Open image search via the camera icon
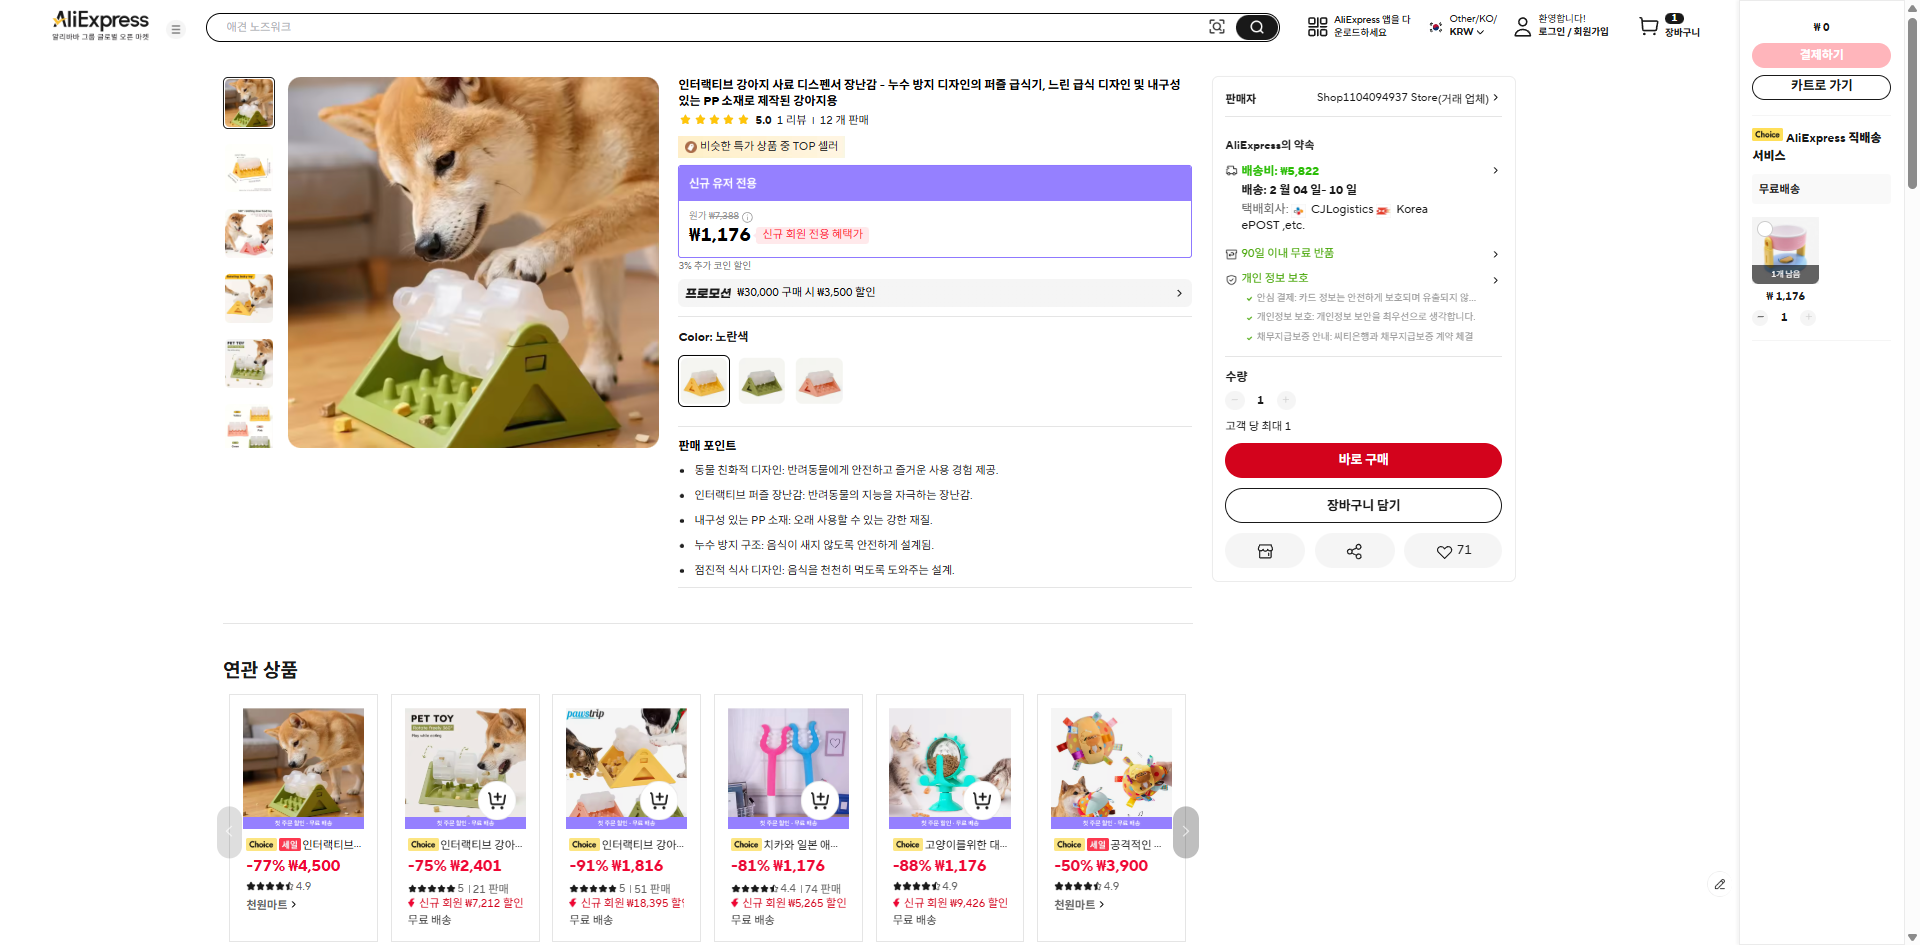The height and width of the screenshot is (945, 1920). click(x=1216, y=27)
